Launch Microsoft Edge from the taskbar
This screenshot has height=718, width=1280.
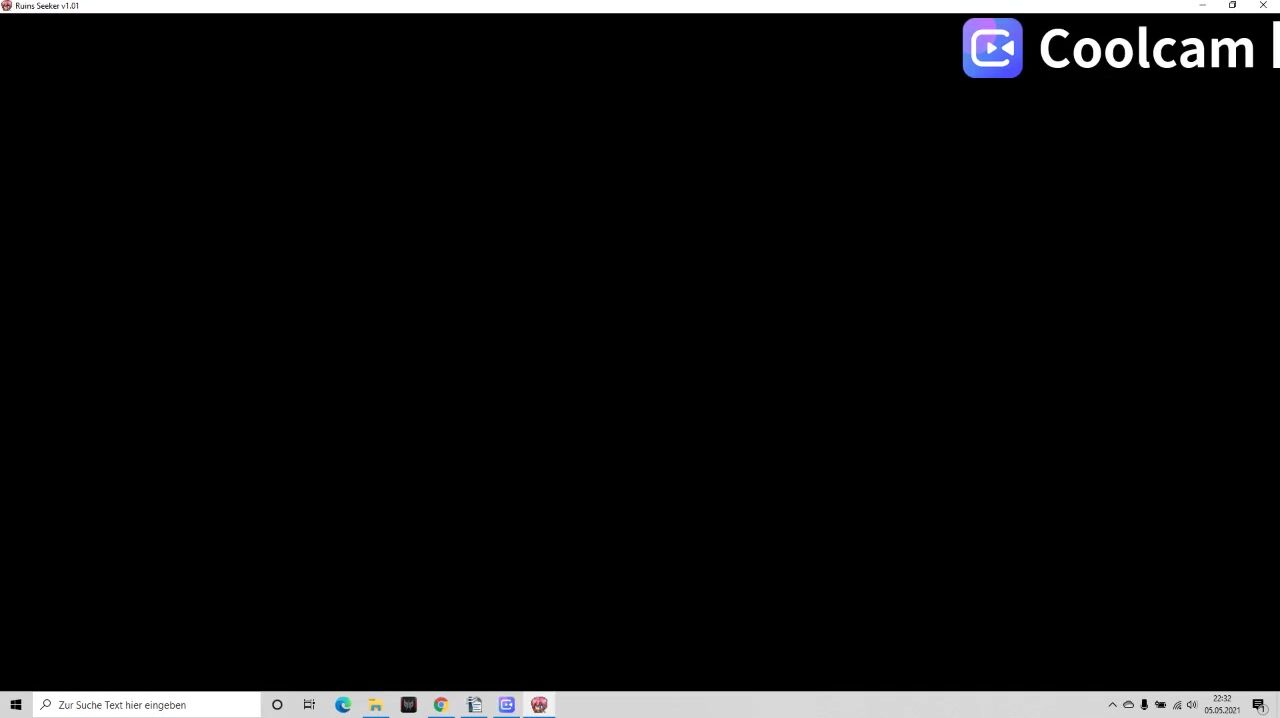point(343,705)
